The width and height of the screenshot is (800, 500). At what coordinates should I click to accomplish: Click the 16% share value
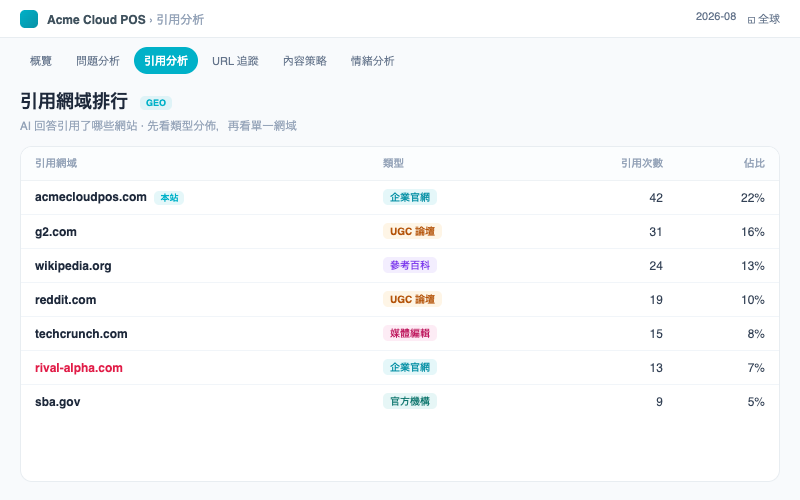[x=753, y=232]
